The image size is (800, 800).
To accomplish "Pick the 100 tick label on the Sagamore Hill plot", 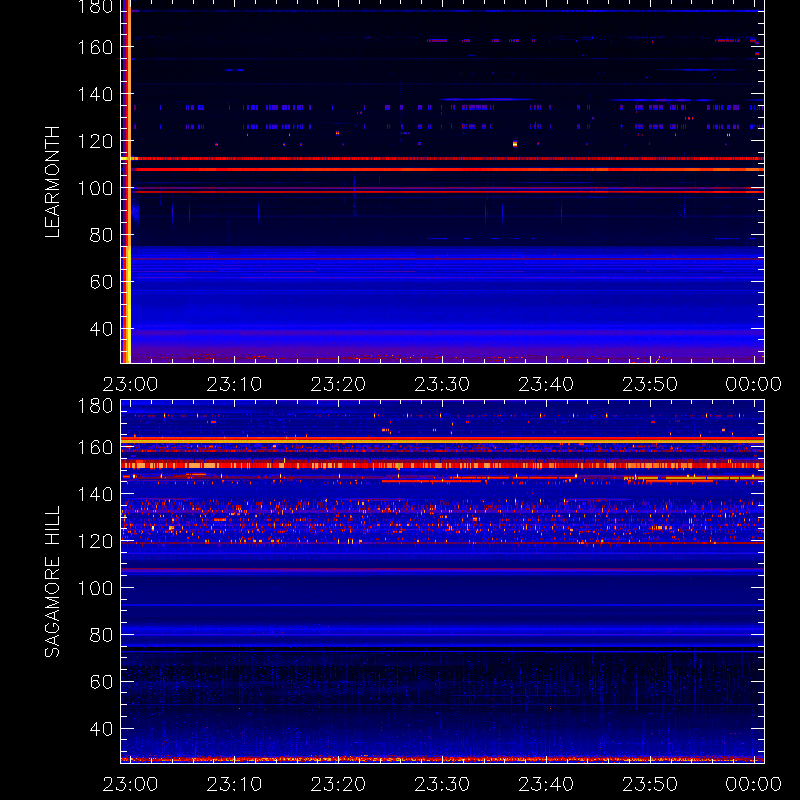I will tap(95, 588).
